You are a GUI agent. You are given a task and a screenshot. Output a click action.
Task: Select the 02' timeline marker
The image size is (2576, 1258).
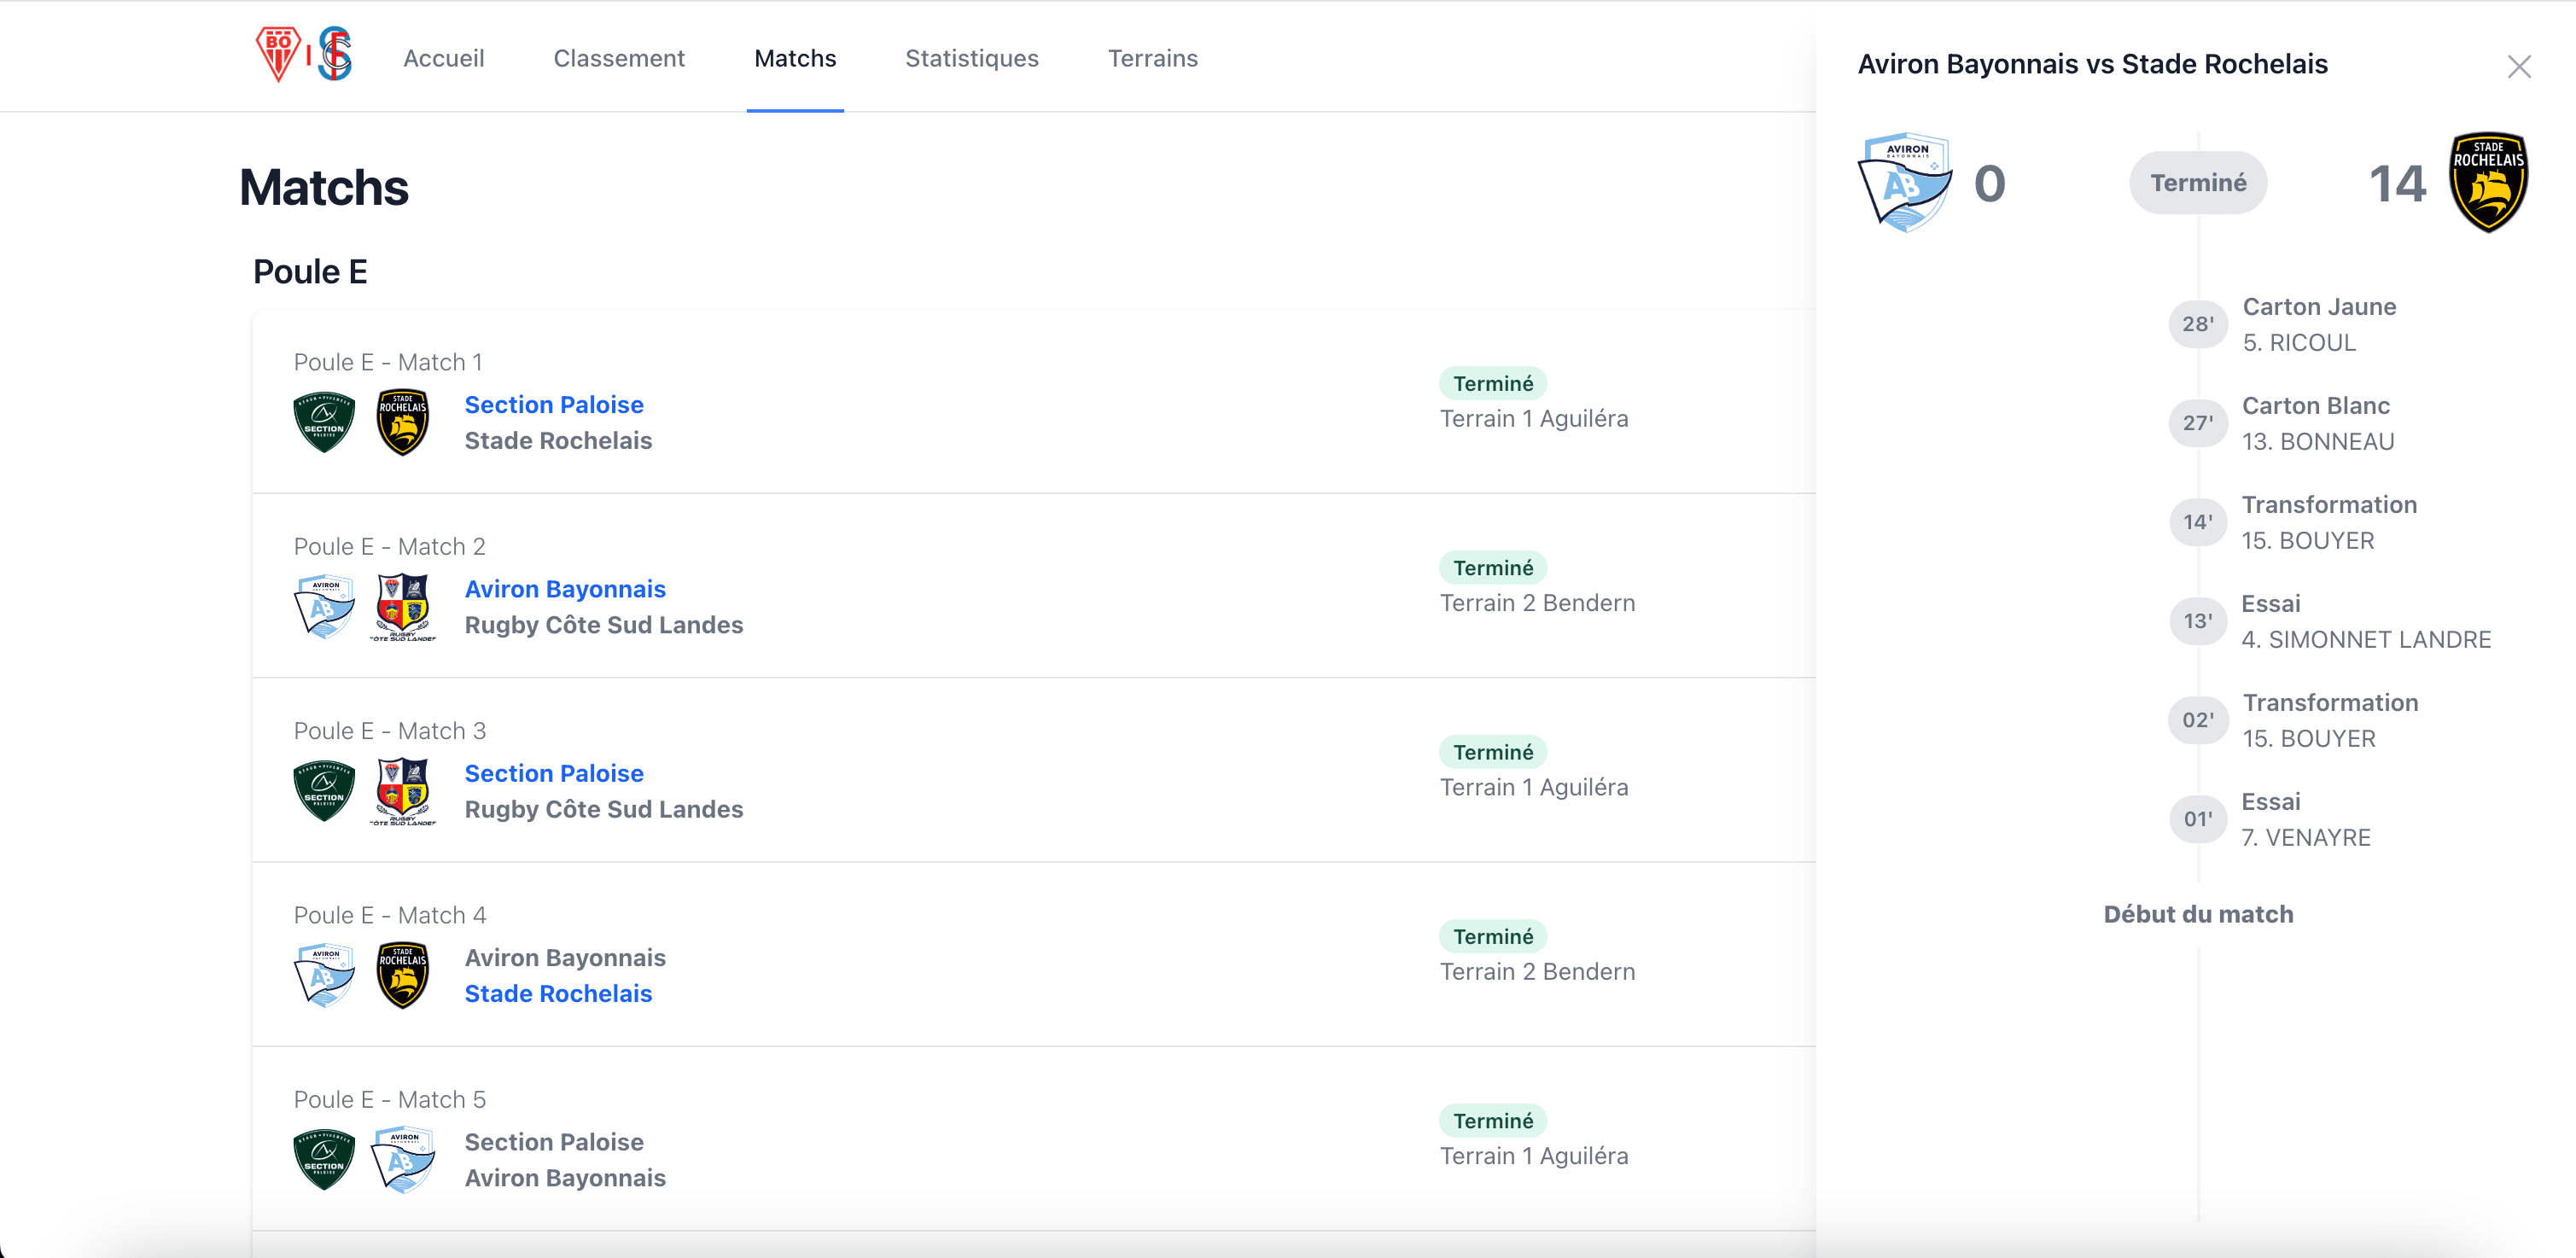coord(2198,720)
